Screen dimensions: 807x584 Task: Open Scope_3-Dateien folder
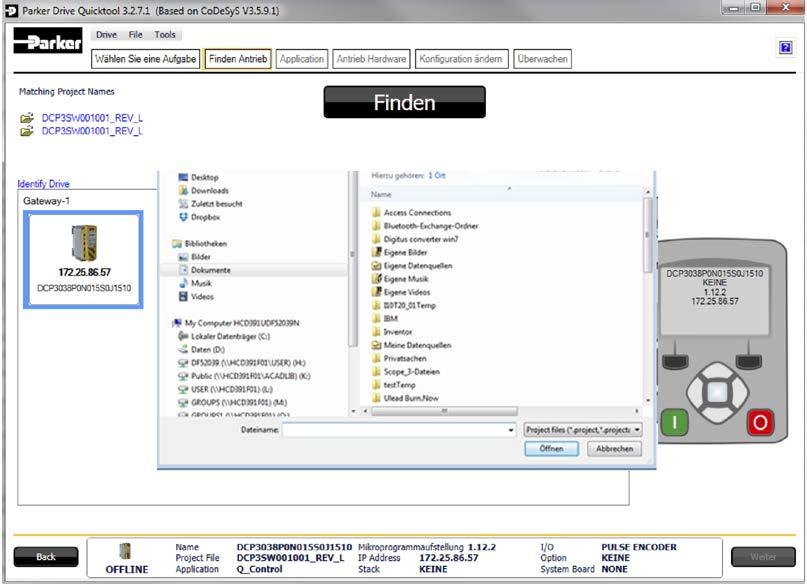click(x=406, y=372)
